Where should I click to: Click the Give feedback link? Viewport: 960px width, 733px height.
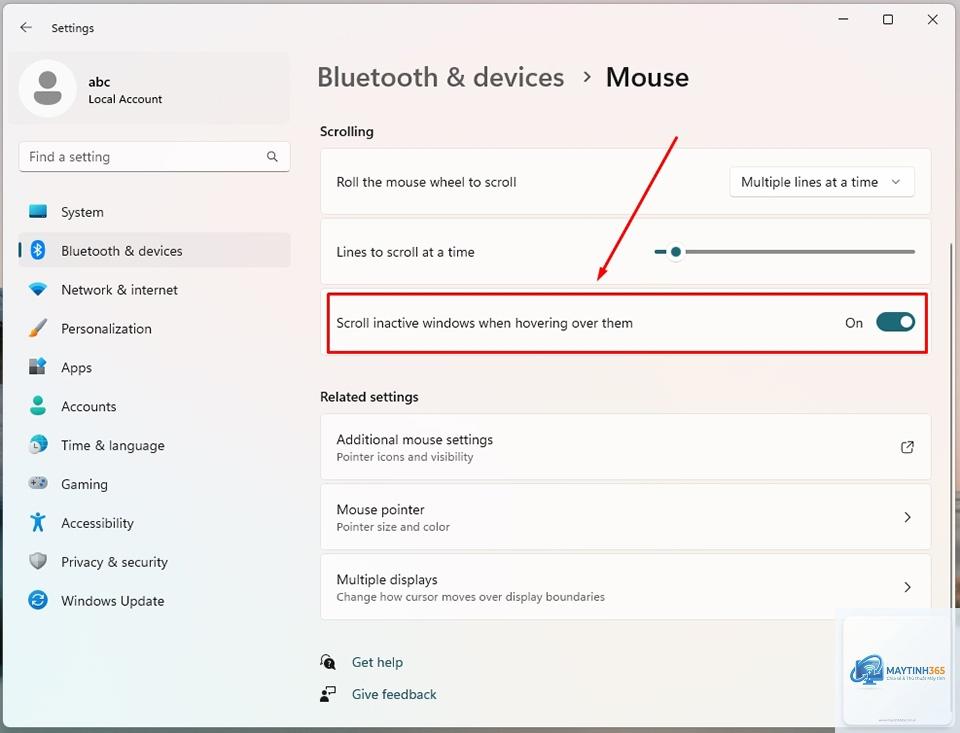coord(394,694)
